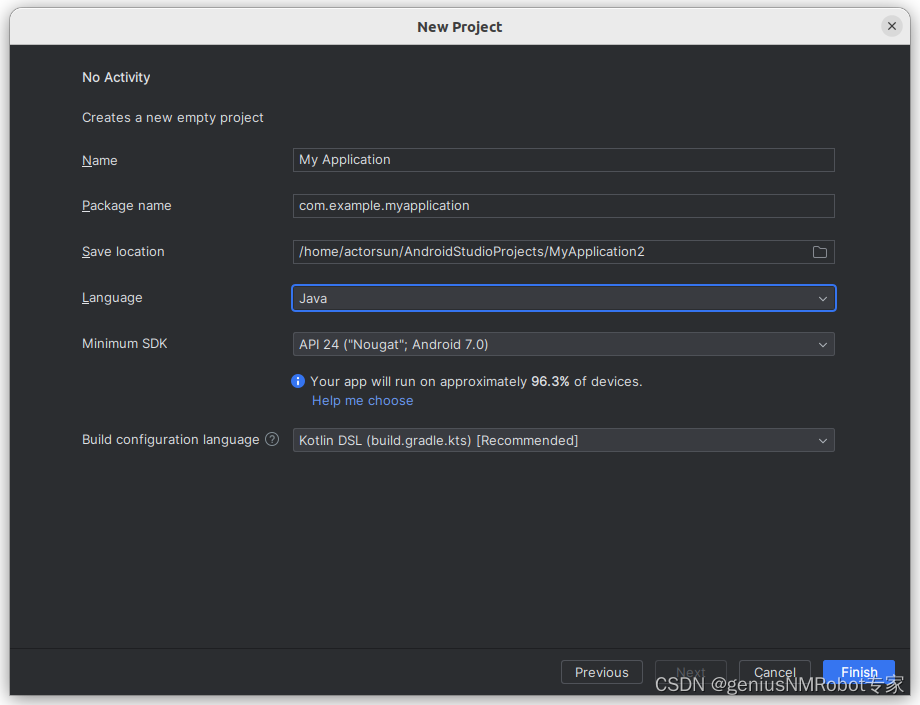Image resolution: width=920 pixels, height=705 pixels.
Task: Click the Save location path field
Action: (550, 252)
